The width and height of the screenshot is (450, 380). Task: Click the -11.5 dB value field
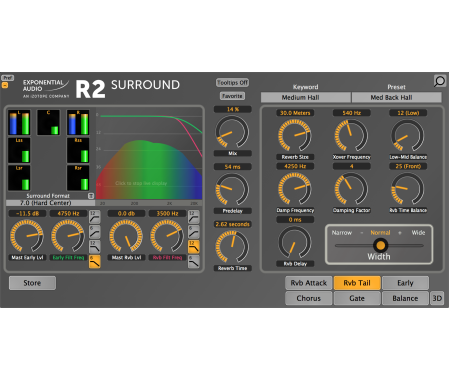point(27,213)
